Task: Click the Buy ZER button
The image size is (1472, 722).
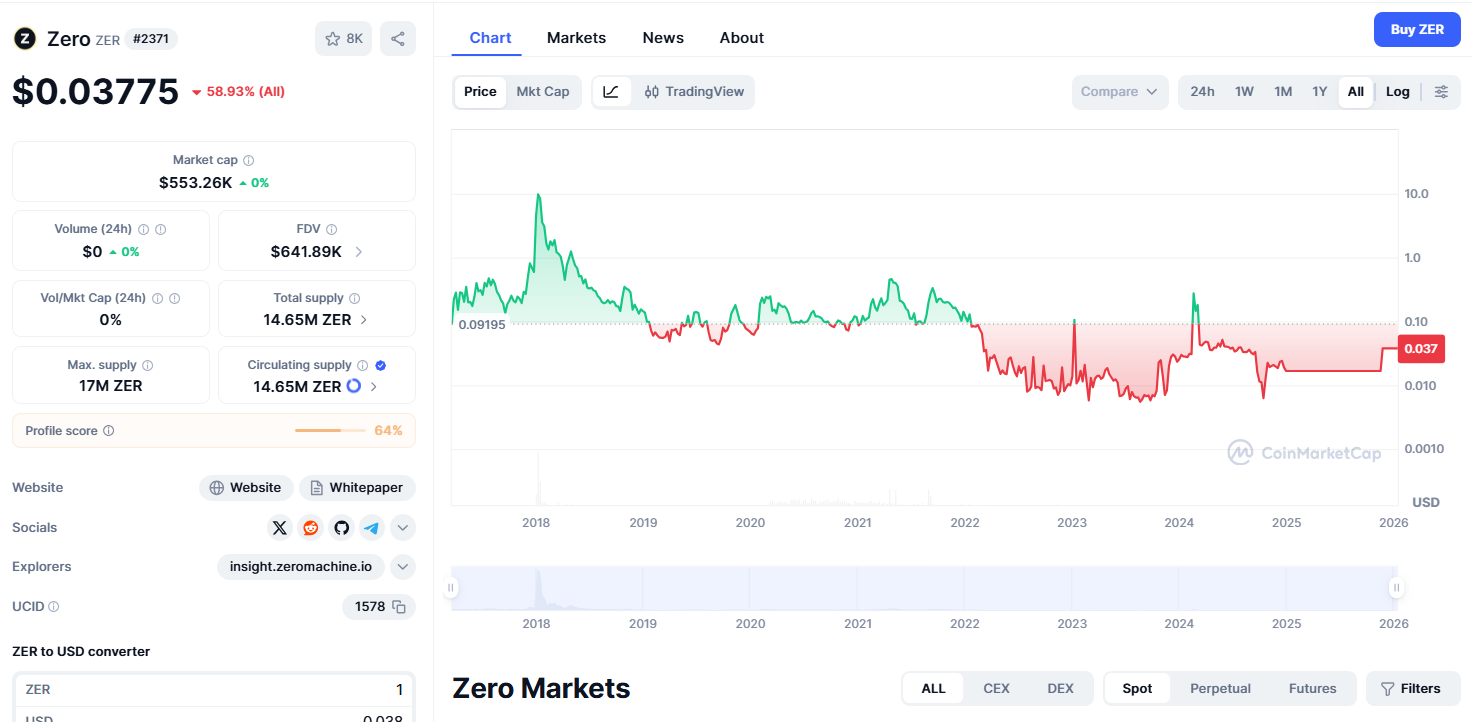Action: click(x=1417, y=30)
